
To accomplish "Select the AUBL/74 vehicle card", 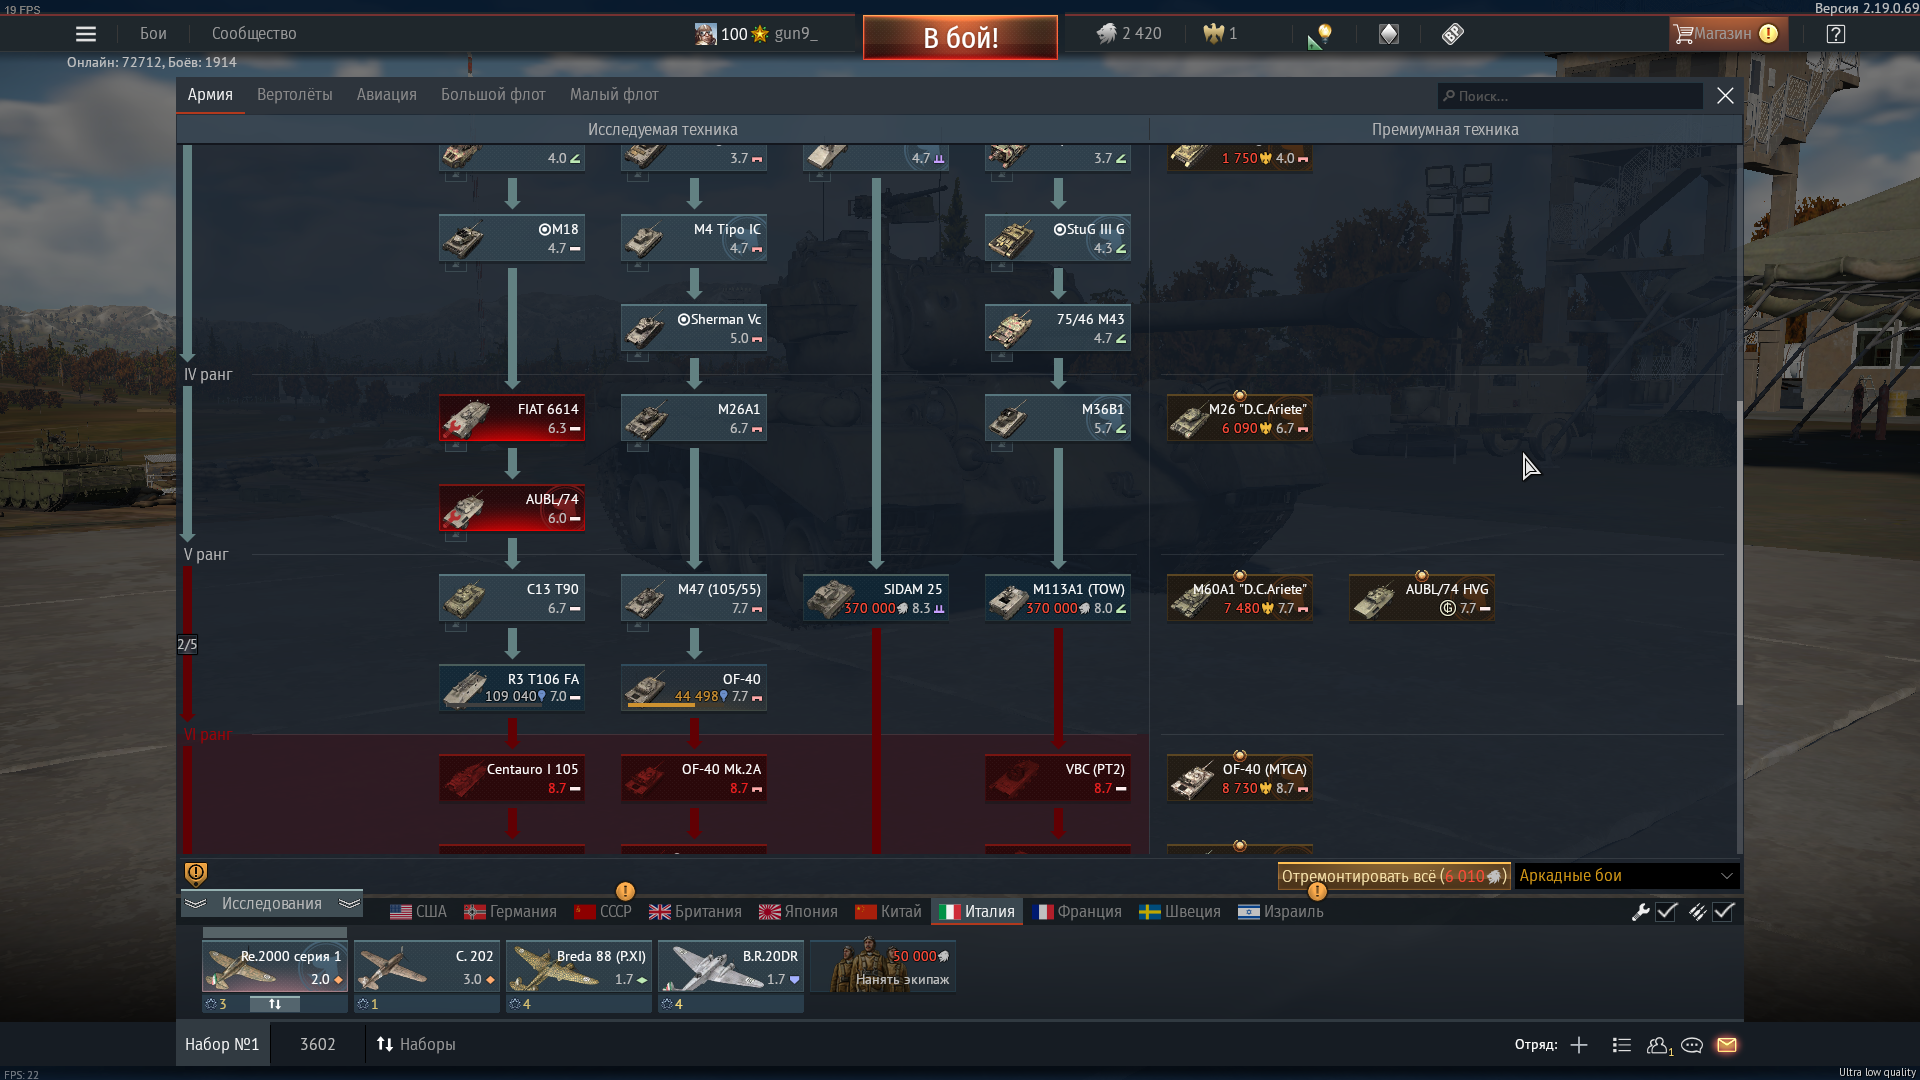I will click(512, 508).
